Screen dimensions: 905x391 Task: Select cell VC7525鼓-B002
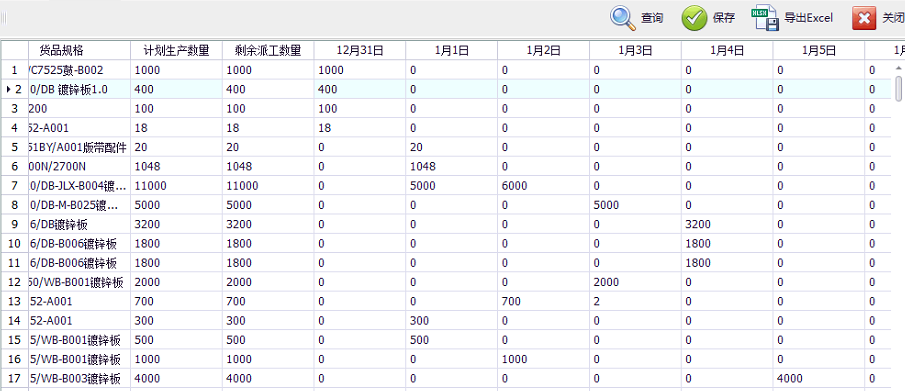(80, 70)
